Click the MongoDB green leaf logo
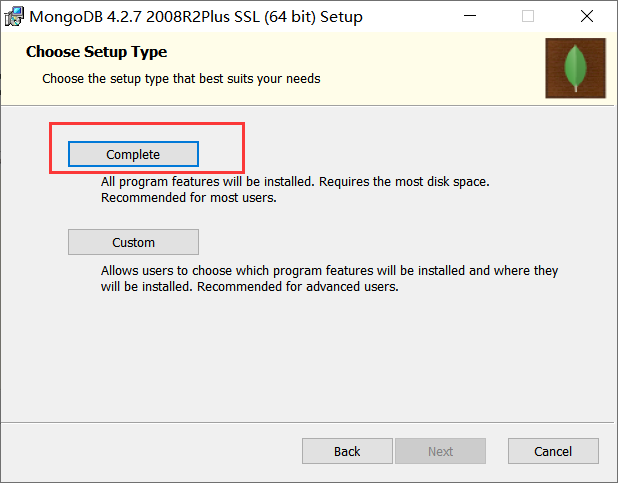 coord(575,68)
